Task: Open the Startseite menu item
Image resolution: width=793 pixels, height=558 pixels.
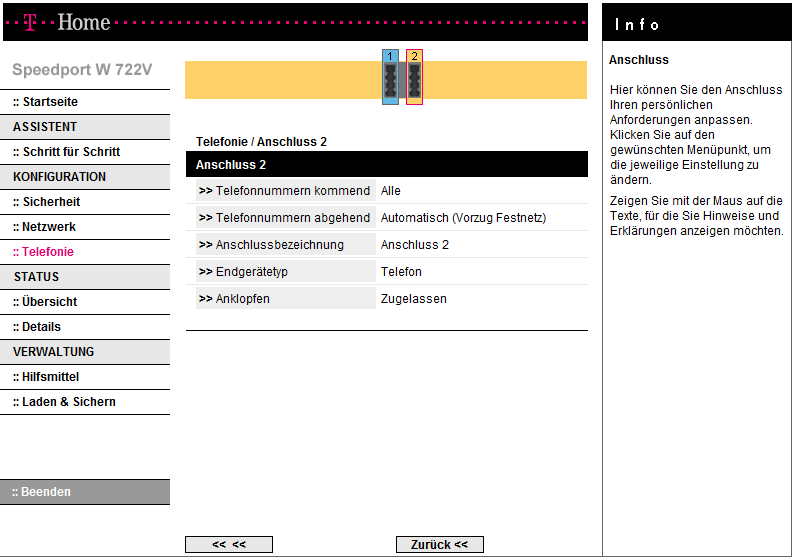Action: click(x=45, y=102)
